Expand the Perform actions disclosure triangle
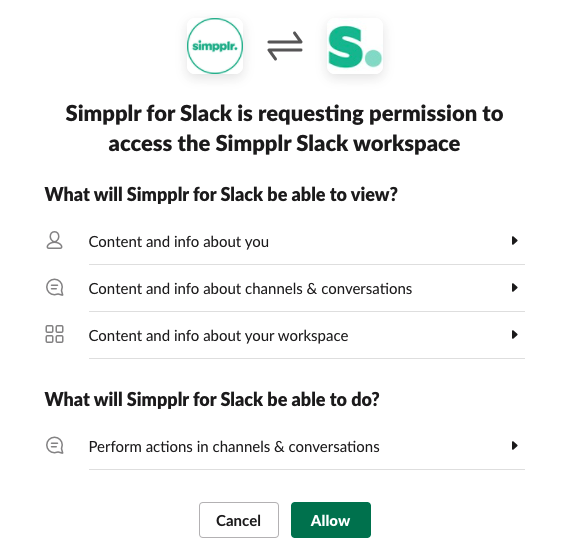Viewport: 566px width, 560px height. click(514, 446)
